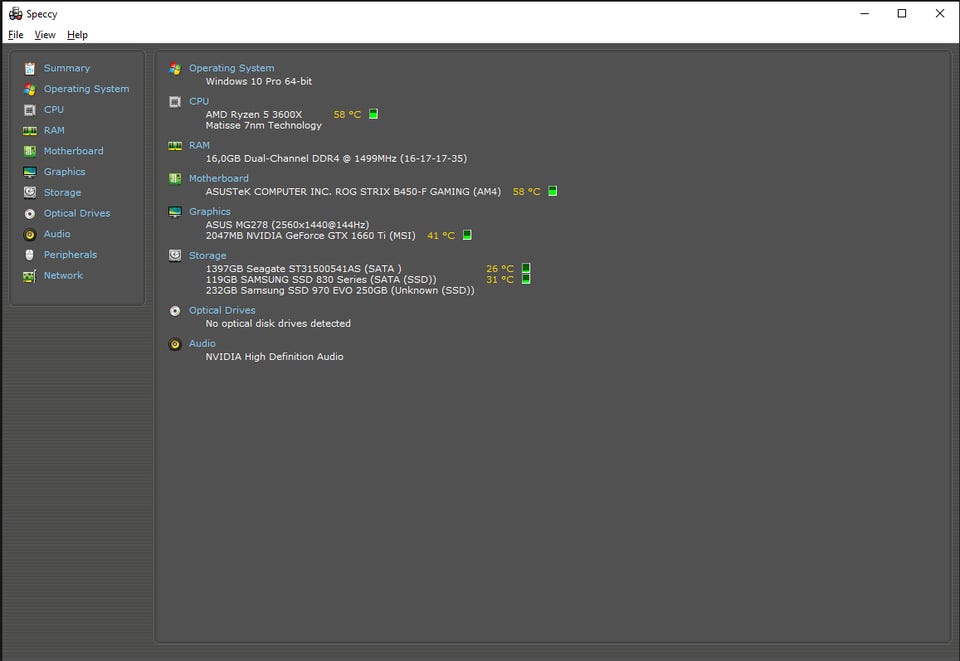The height and width of the screenshot is (661, 960).
Task: Click the Seagate ST31500541AS drive line
Action: [x=304, y=269]
